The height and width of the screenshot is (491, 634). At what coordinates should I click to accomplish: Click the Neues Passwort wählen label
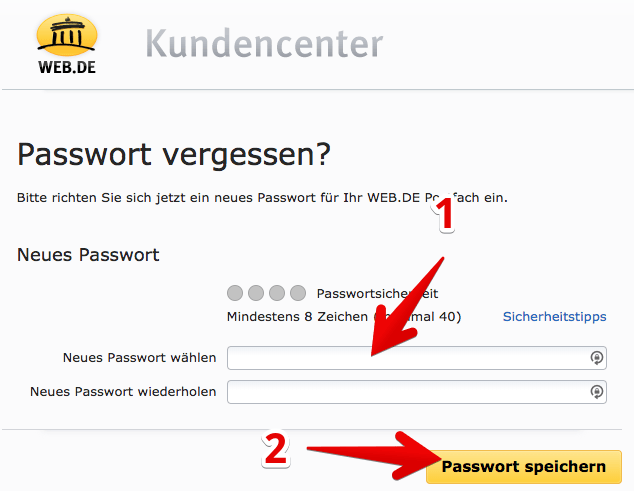click(139, 358)
